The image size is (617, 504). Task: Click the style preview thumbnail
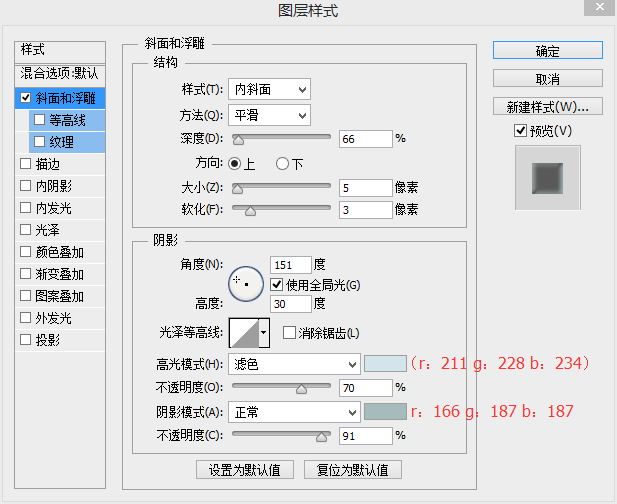(547, 177)
